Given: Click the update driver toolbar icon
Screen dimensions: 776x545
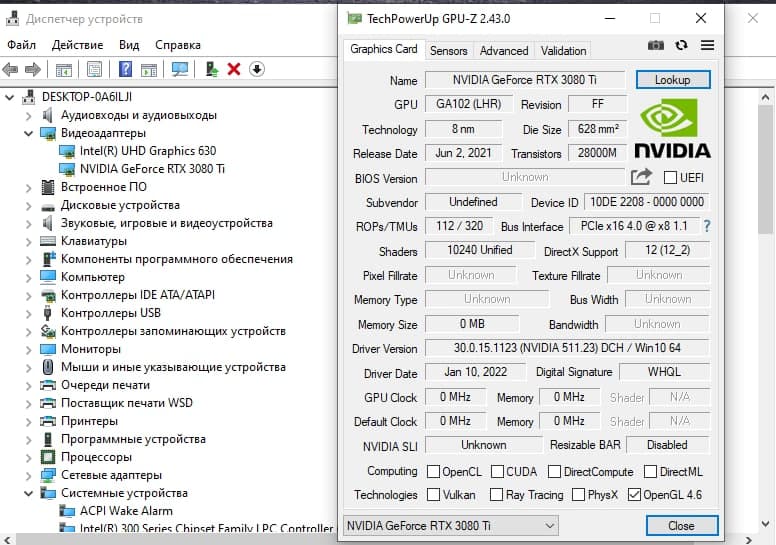Looking at the screenshot, I should [x=212, y=69].
